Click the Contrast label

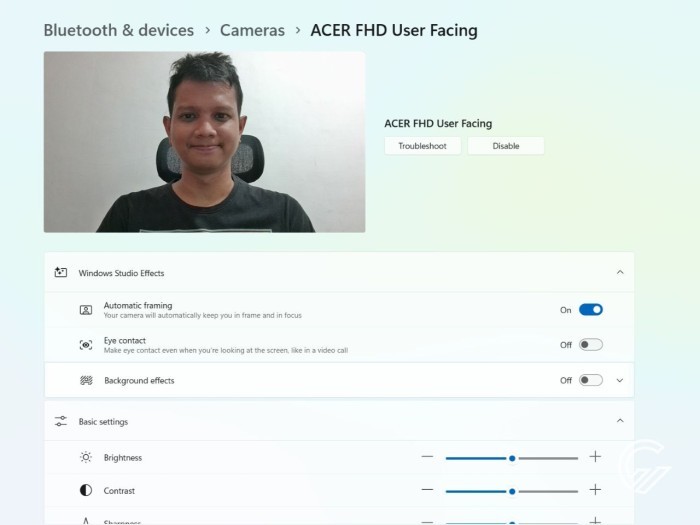(119, 491)
